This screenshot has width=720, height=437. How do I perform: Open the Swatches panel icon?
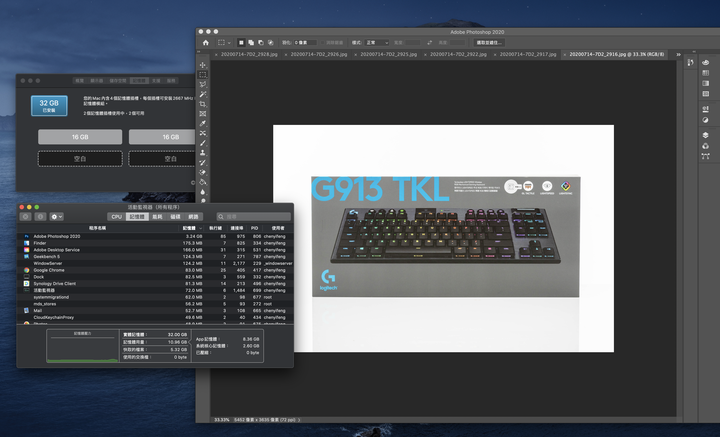point(706,73)
